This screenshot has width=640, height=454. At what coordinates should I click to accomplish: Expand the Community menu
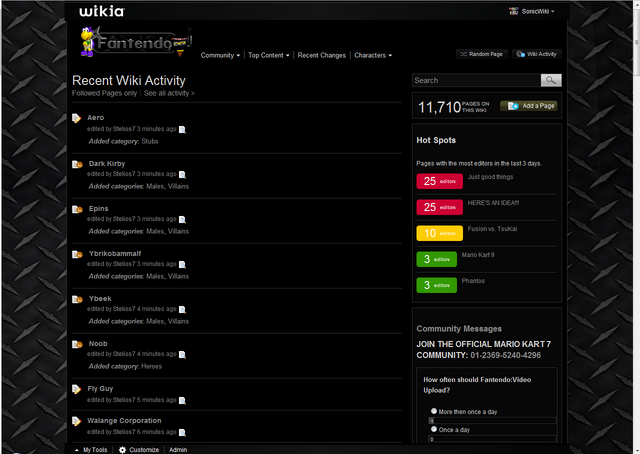(x=220, y=55)
